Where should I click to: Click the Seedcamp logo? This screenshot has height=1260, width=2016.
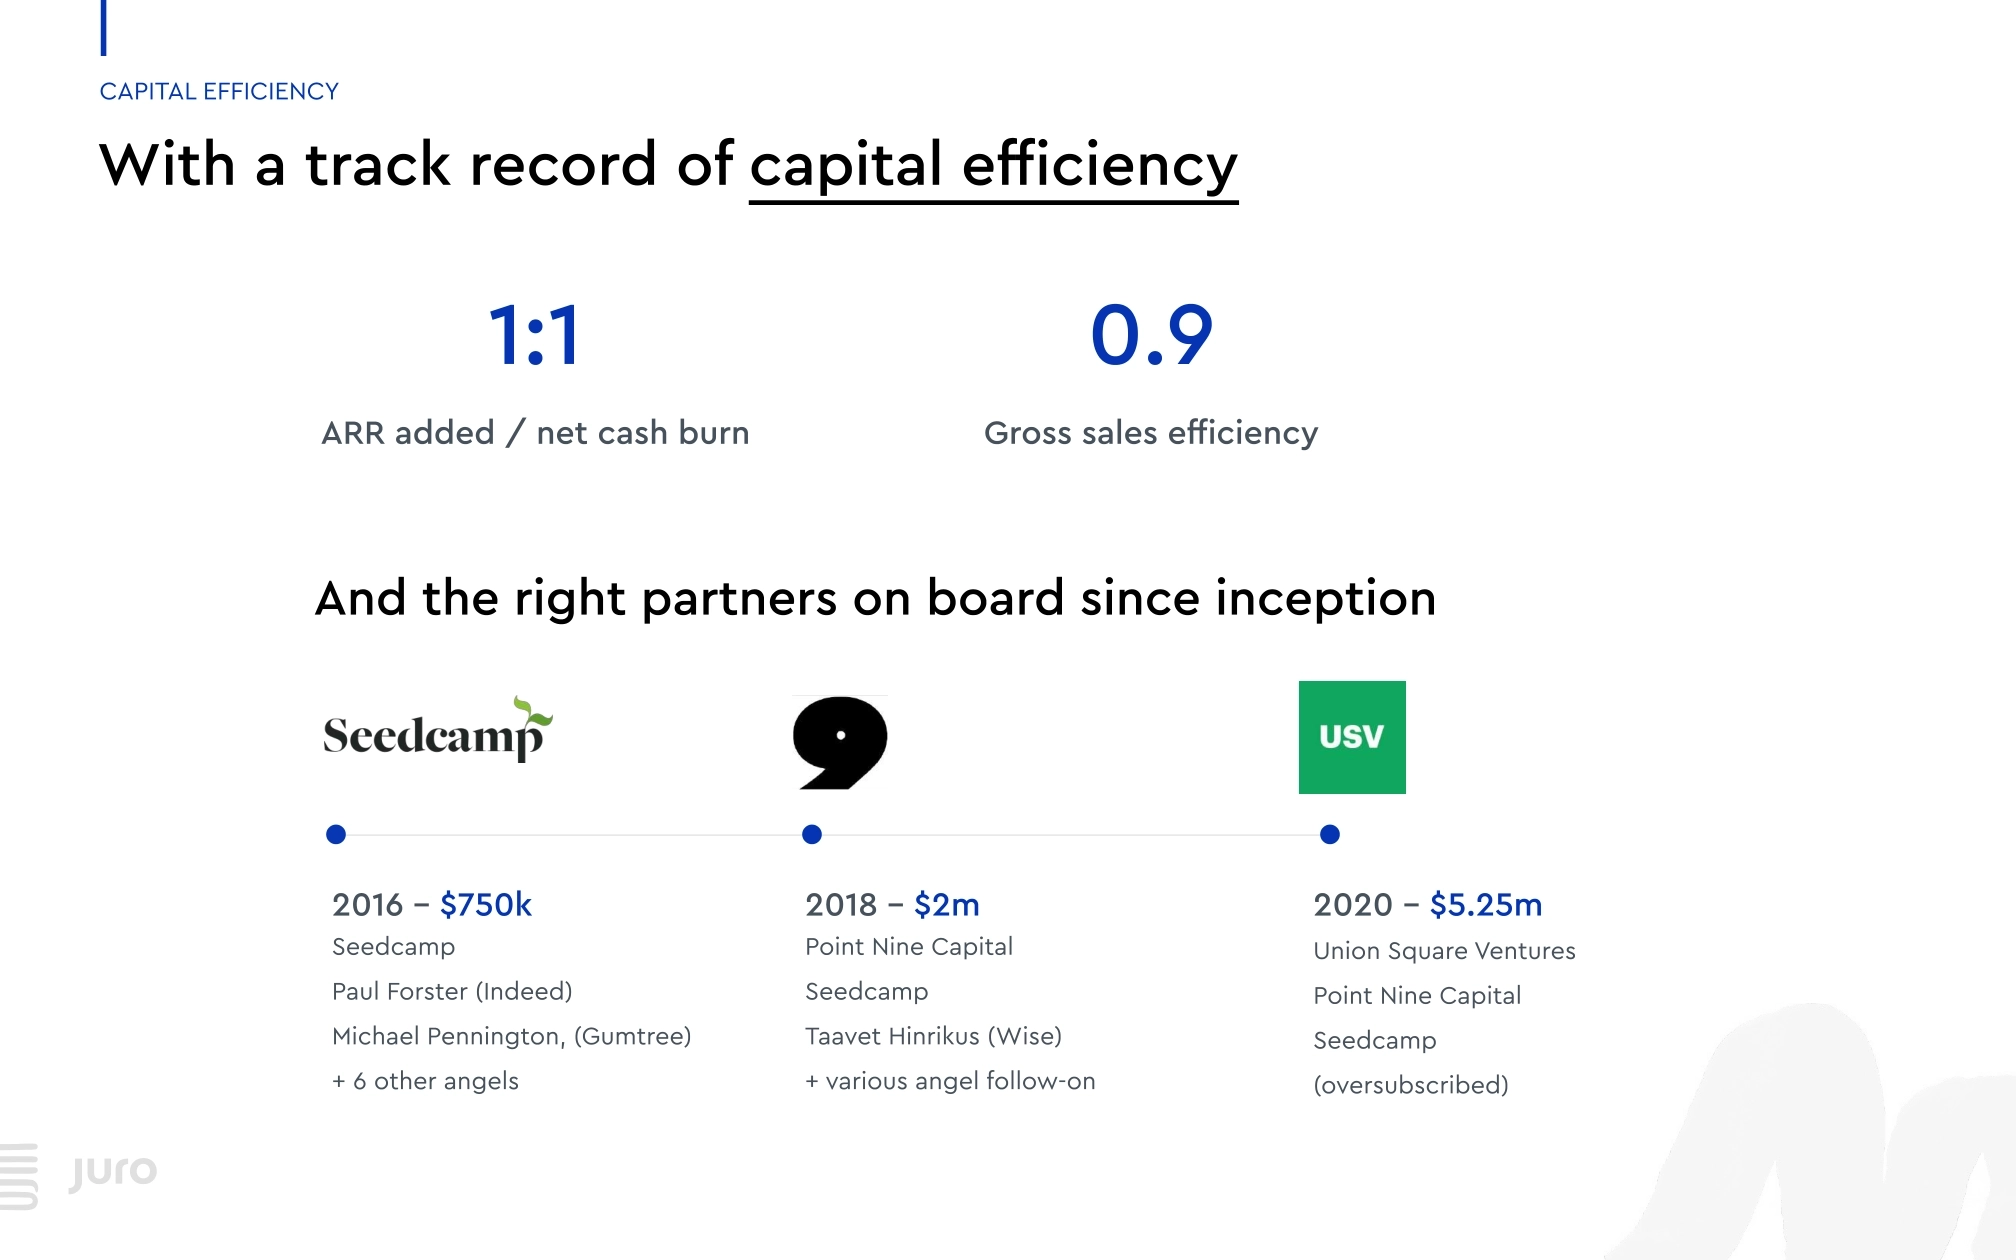click(437, 733)
